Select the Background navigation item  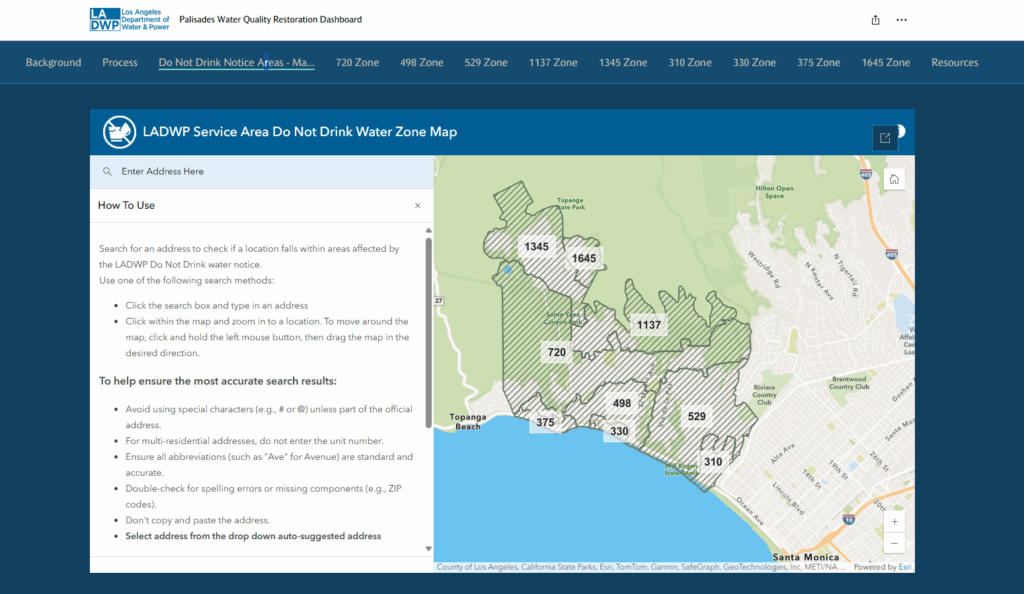click(x=53, y=62)
